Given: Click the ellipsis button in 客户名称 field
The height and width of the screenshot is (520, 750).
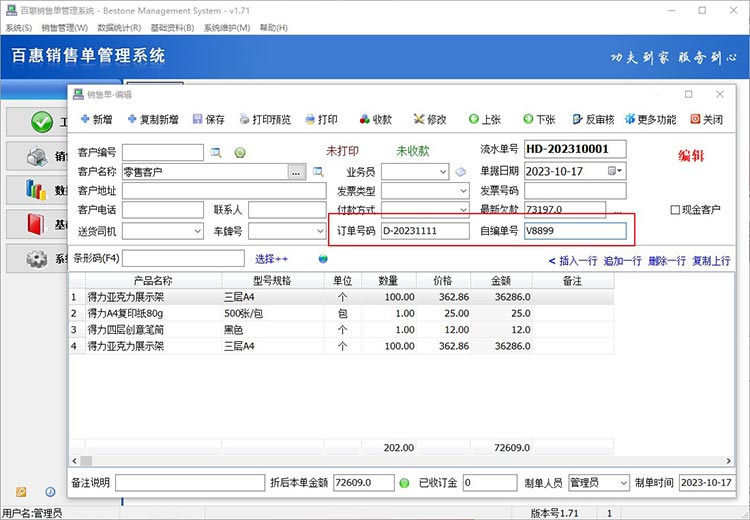Looking at the screenshot, I should tap(297, 172).
